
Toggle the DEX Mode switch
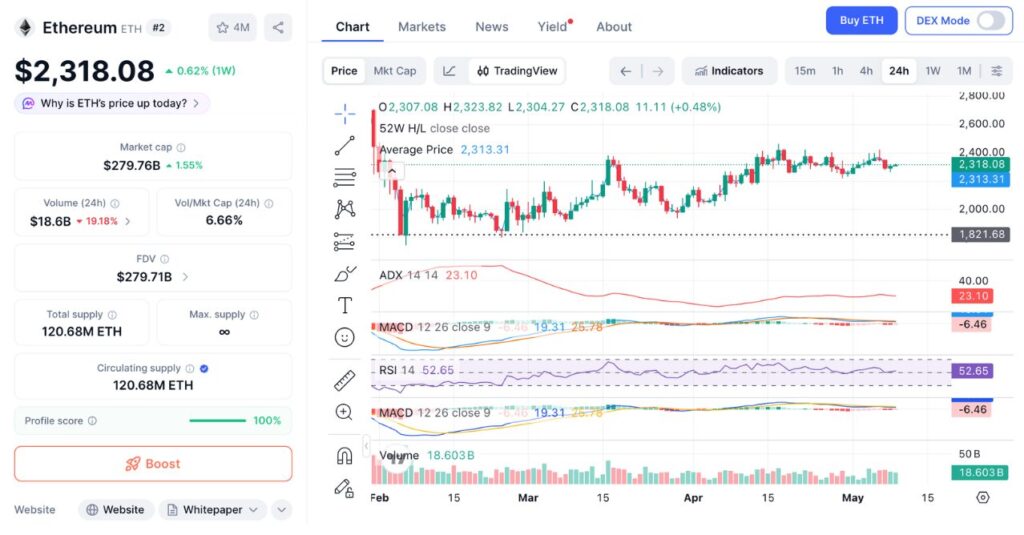click(x=991, y=20)
